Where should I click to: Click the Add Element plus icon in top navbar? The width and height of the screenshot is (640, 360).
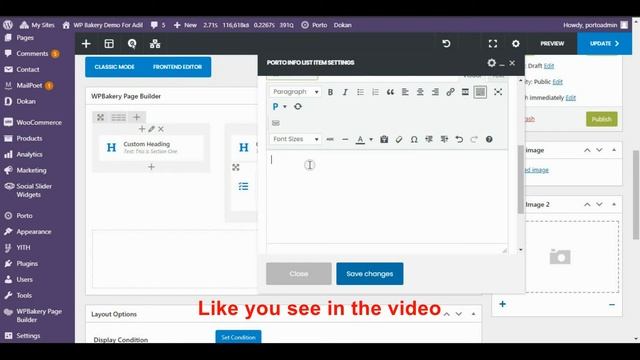(x=86, y=44)
